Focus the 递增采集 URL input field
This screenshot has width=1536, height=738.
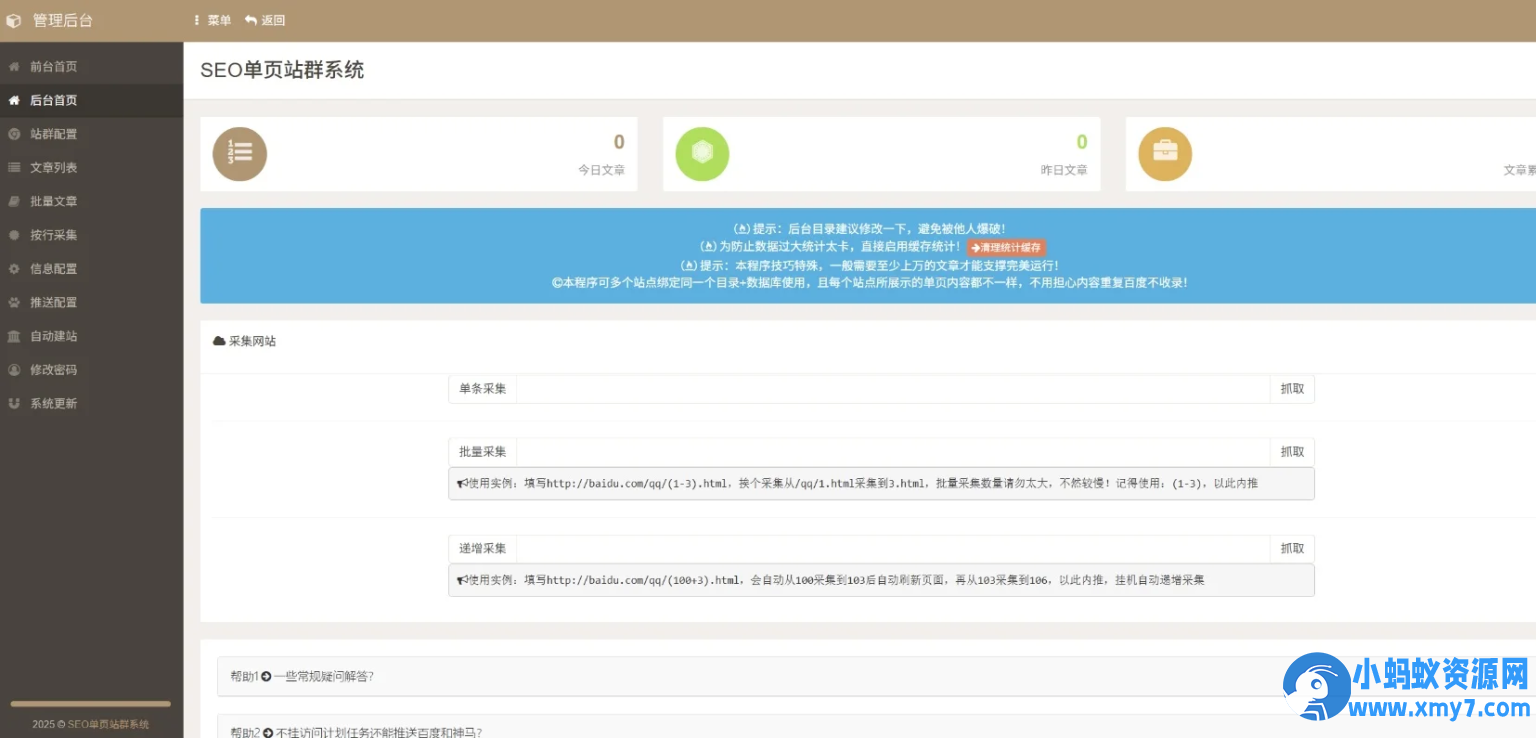893,549
